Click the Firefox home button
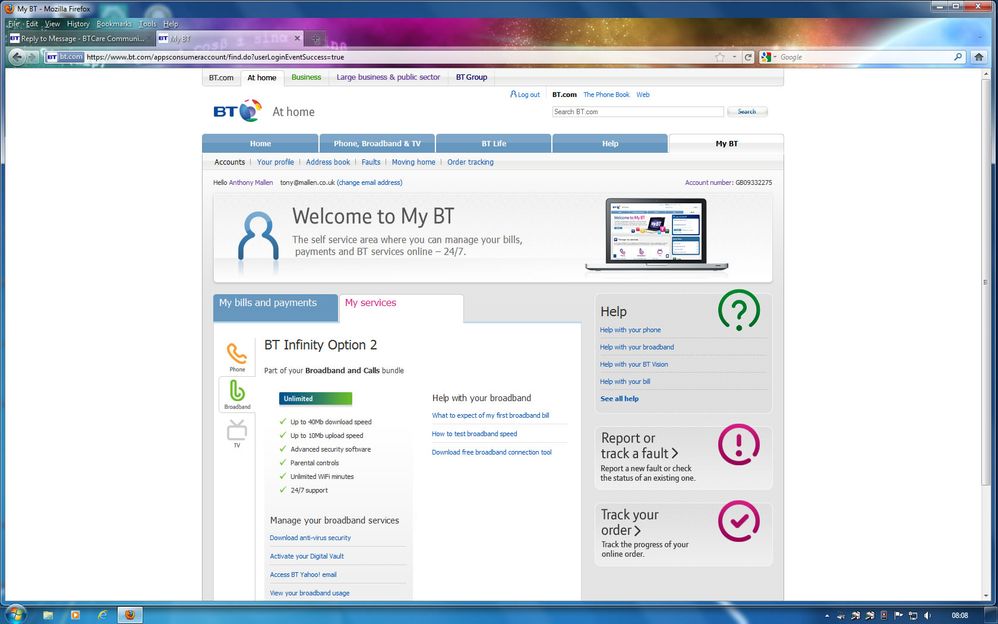998x624 pixels. tap(979, 57)
